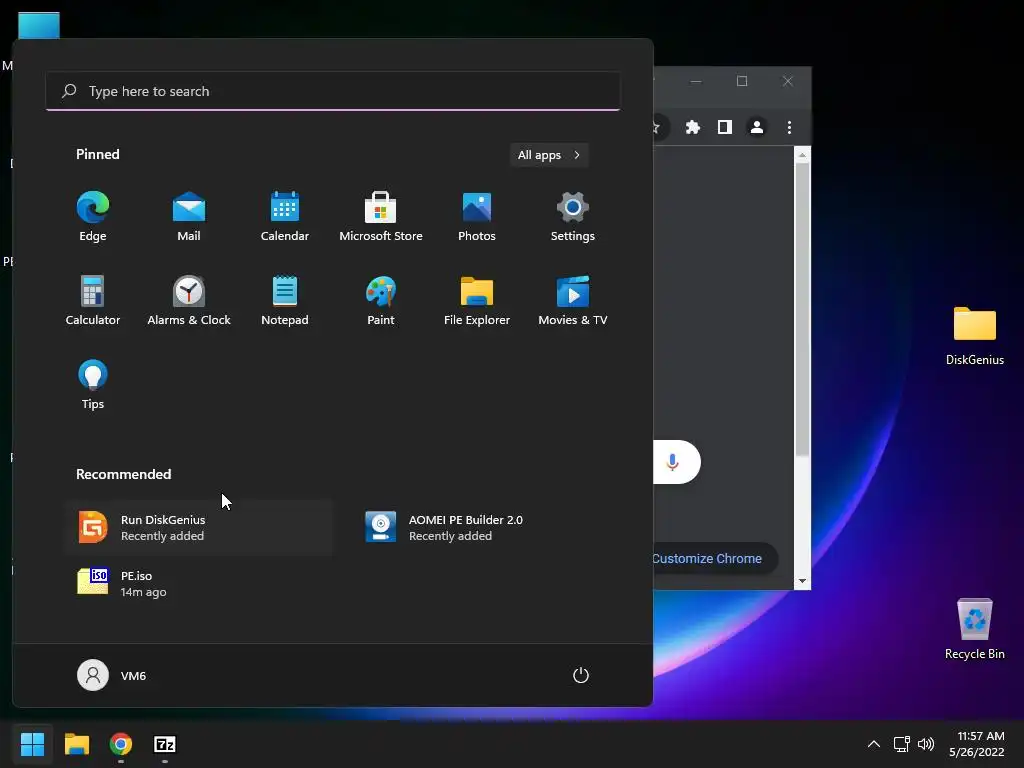Click the Type here to search box
The image size is (1024, 768).
tap(333, 91)
